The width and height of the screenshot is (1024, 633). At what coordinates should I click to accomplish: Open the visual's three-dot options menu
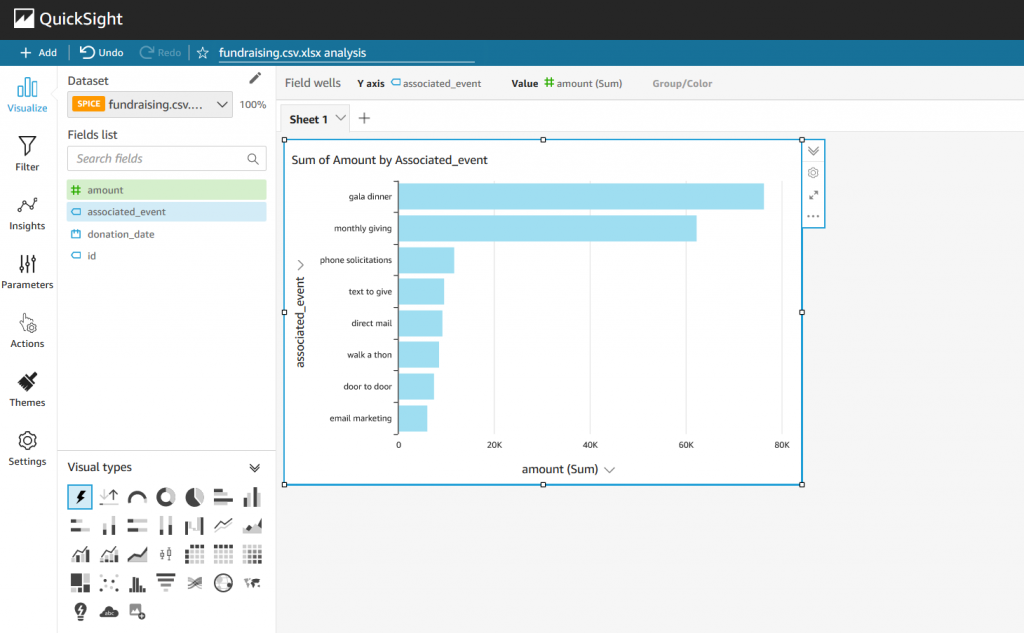coord(813,216)
